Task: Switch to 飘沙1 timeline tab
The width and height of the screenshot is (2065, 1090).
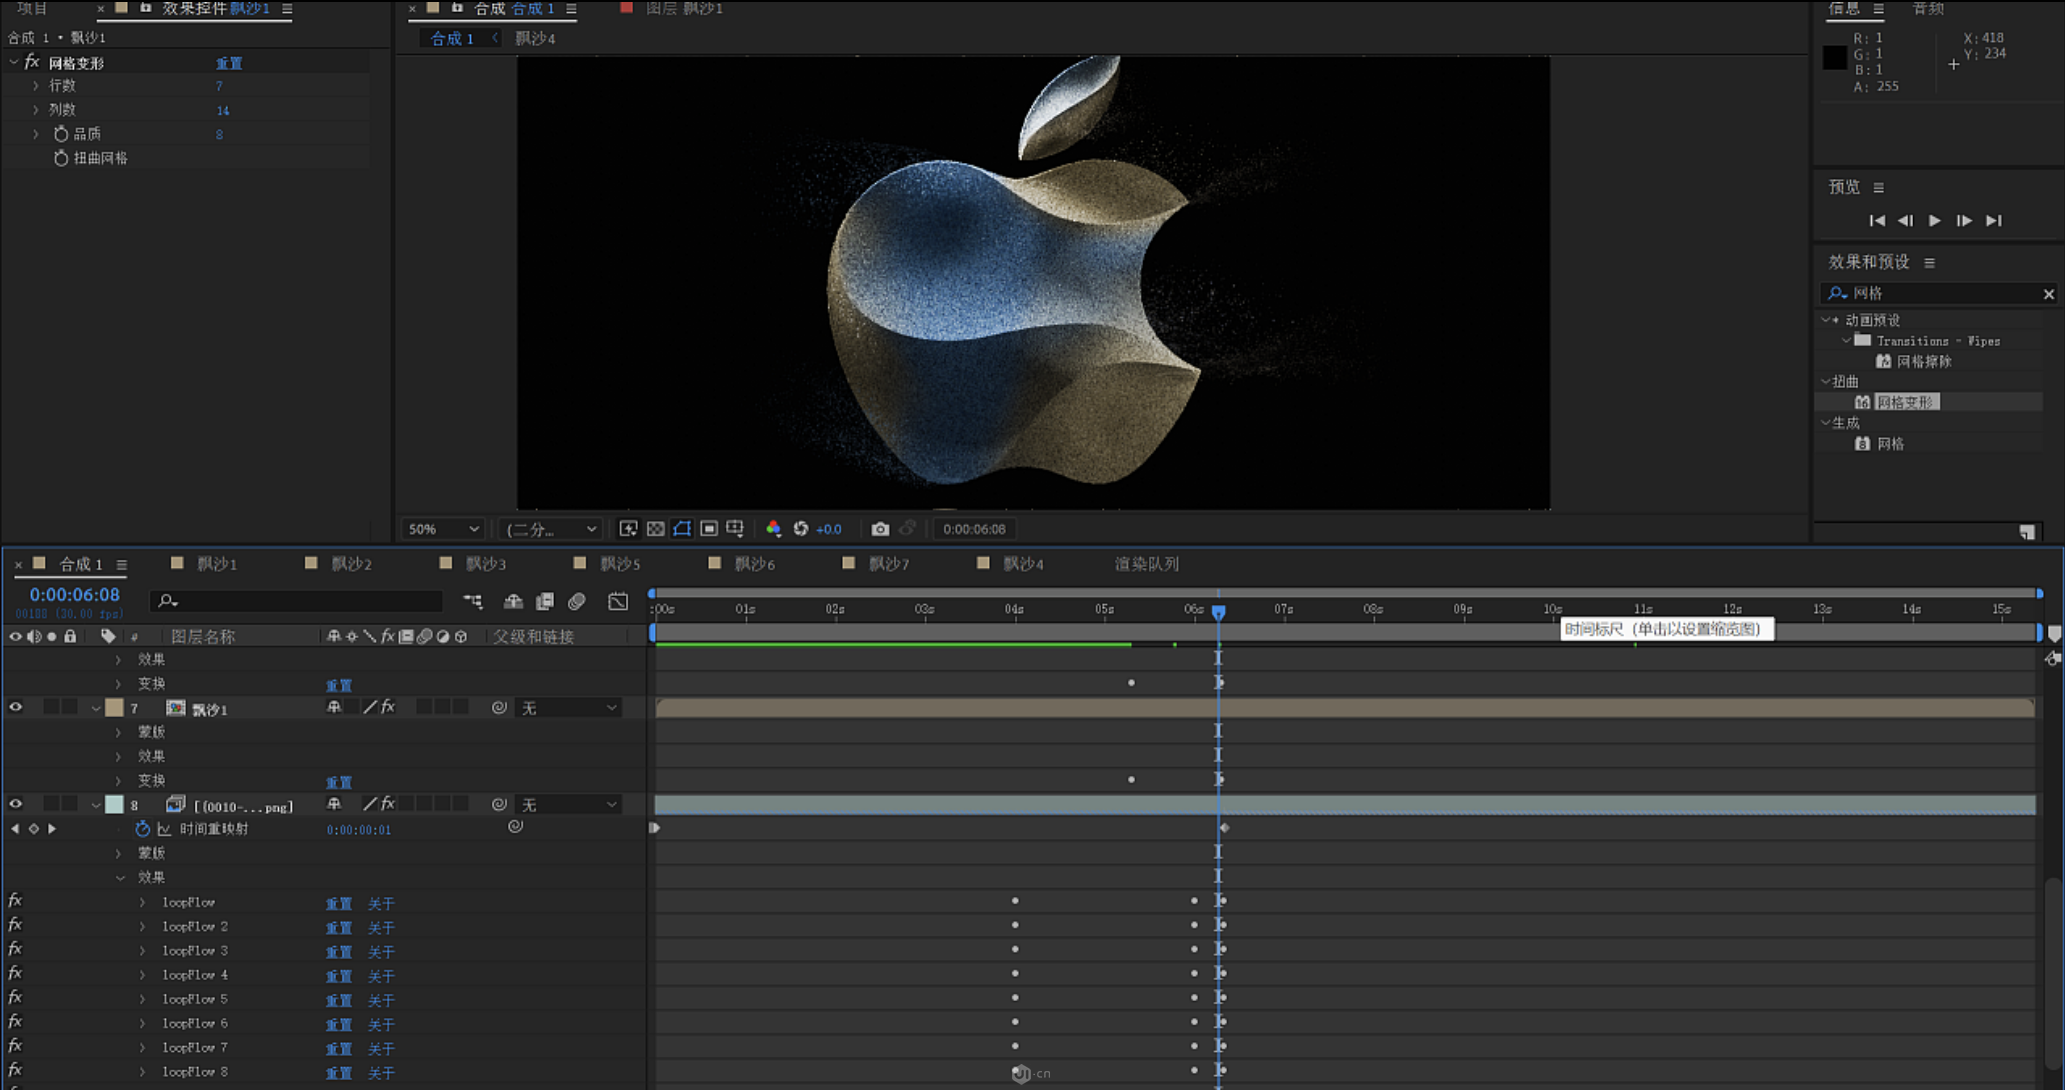Action: click(x=217, y=564)
